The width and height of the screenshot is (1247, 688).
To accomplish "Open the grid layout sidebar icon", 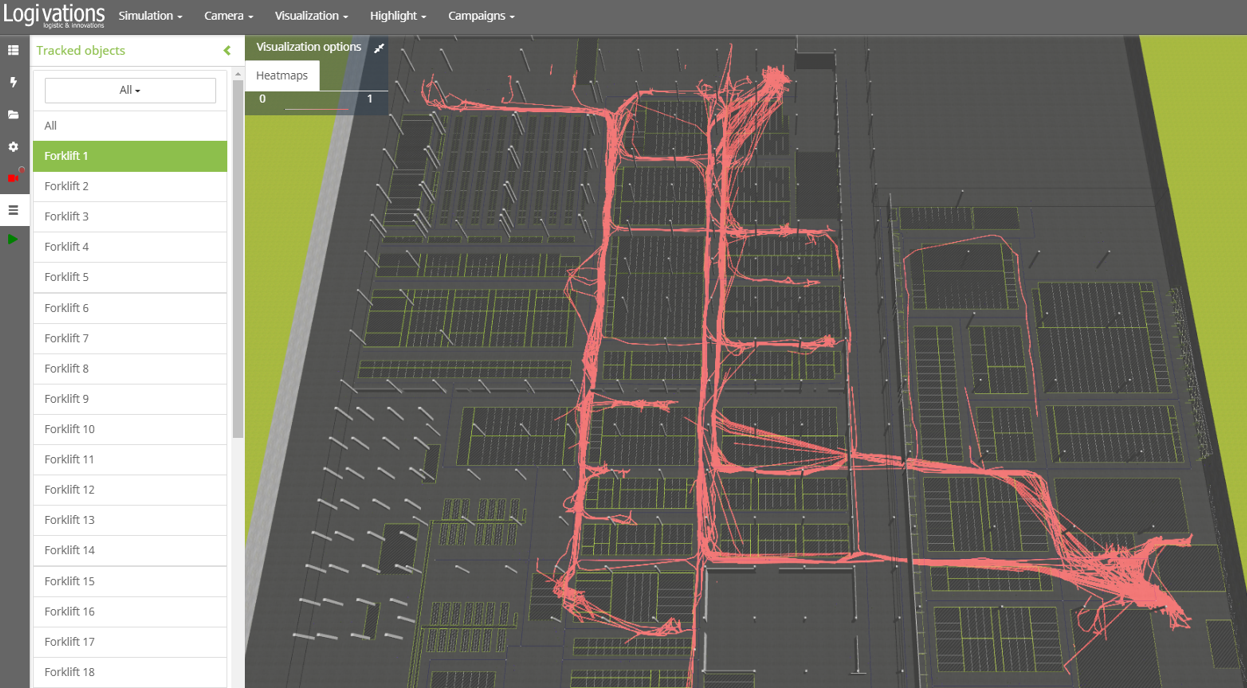I will click(x=13, y=50).
